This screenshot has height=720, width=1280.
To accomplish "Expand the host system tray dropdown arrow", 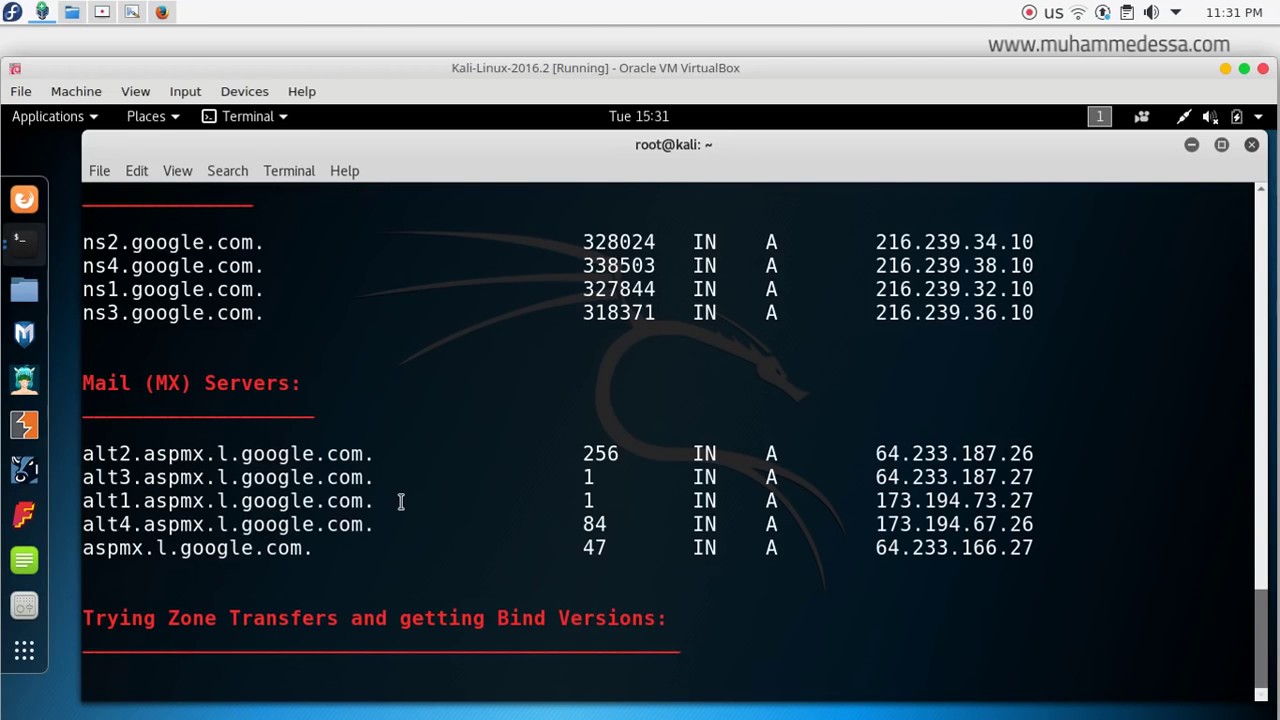I will 1176,12.
